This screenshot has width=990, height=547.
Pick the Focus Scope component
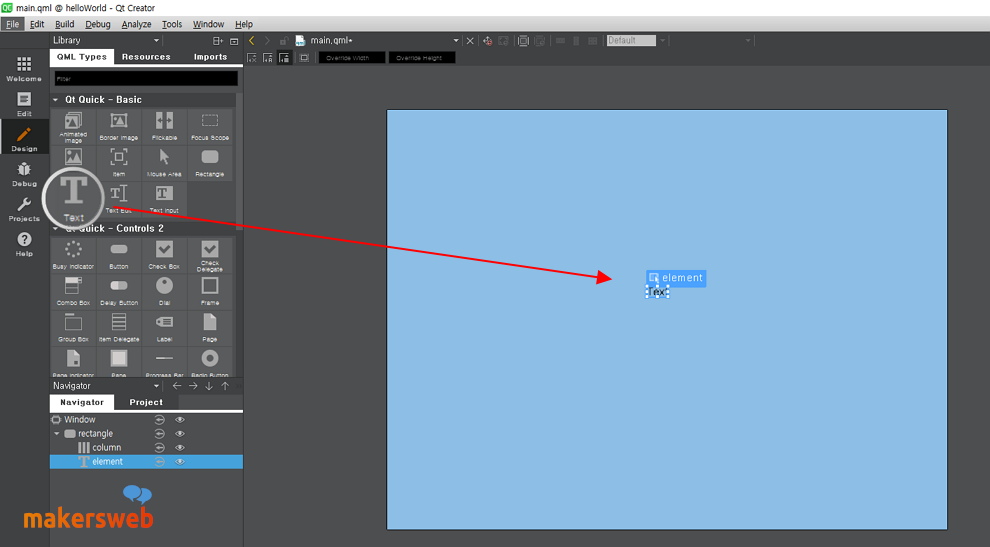(x=210, y=126)
